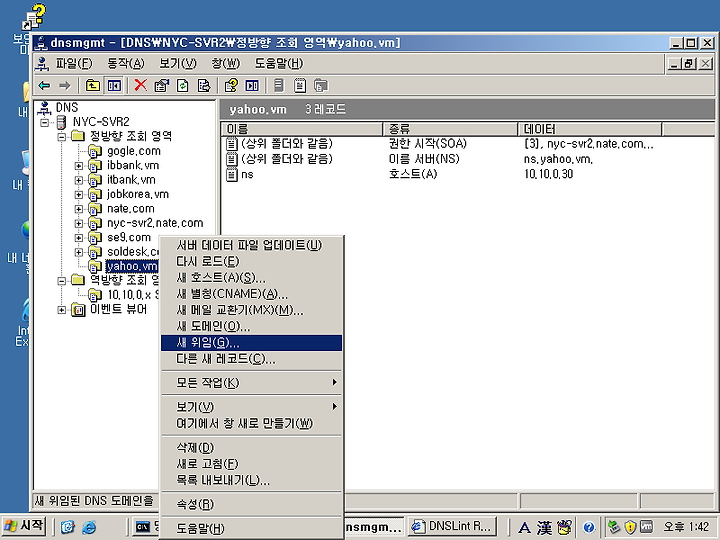Choose 새 메일 교환기(MX)(M)... entry

[x=252, y=310]
